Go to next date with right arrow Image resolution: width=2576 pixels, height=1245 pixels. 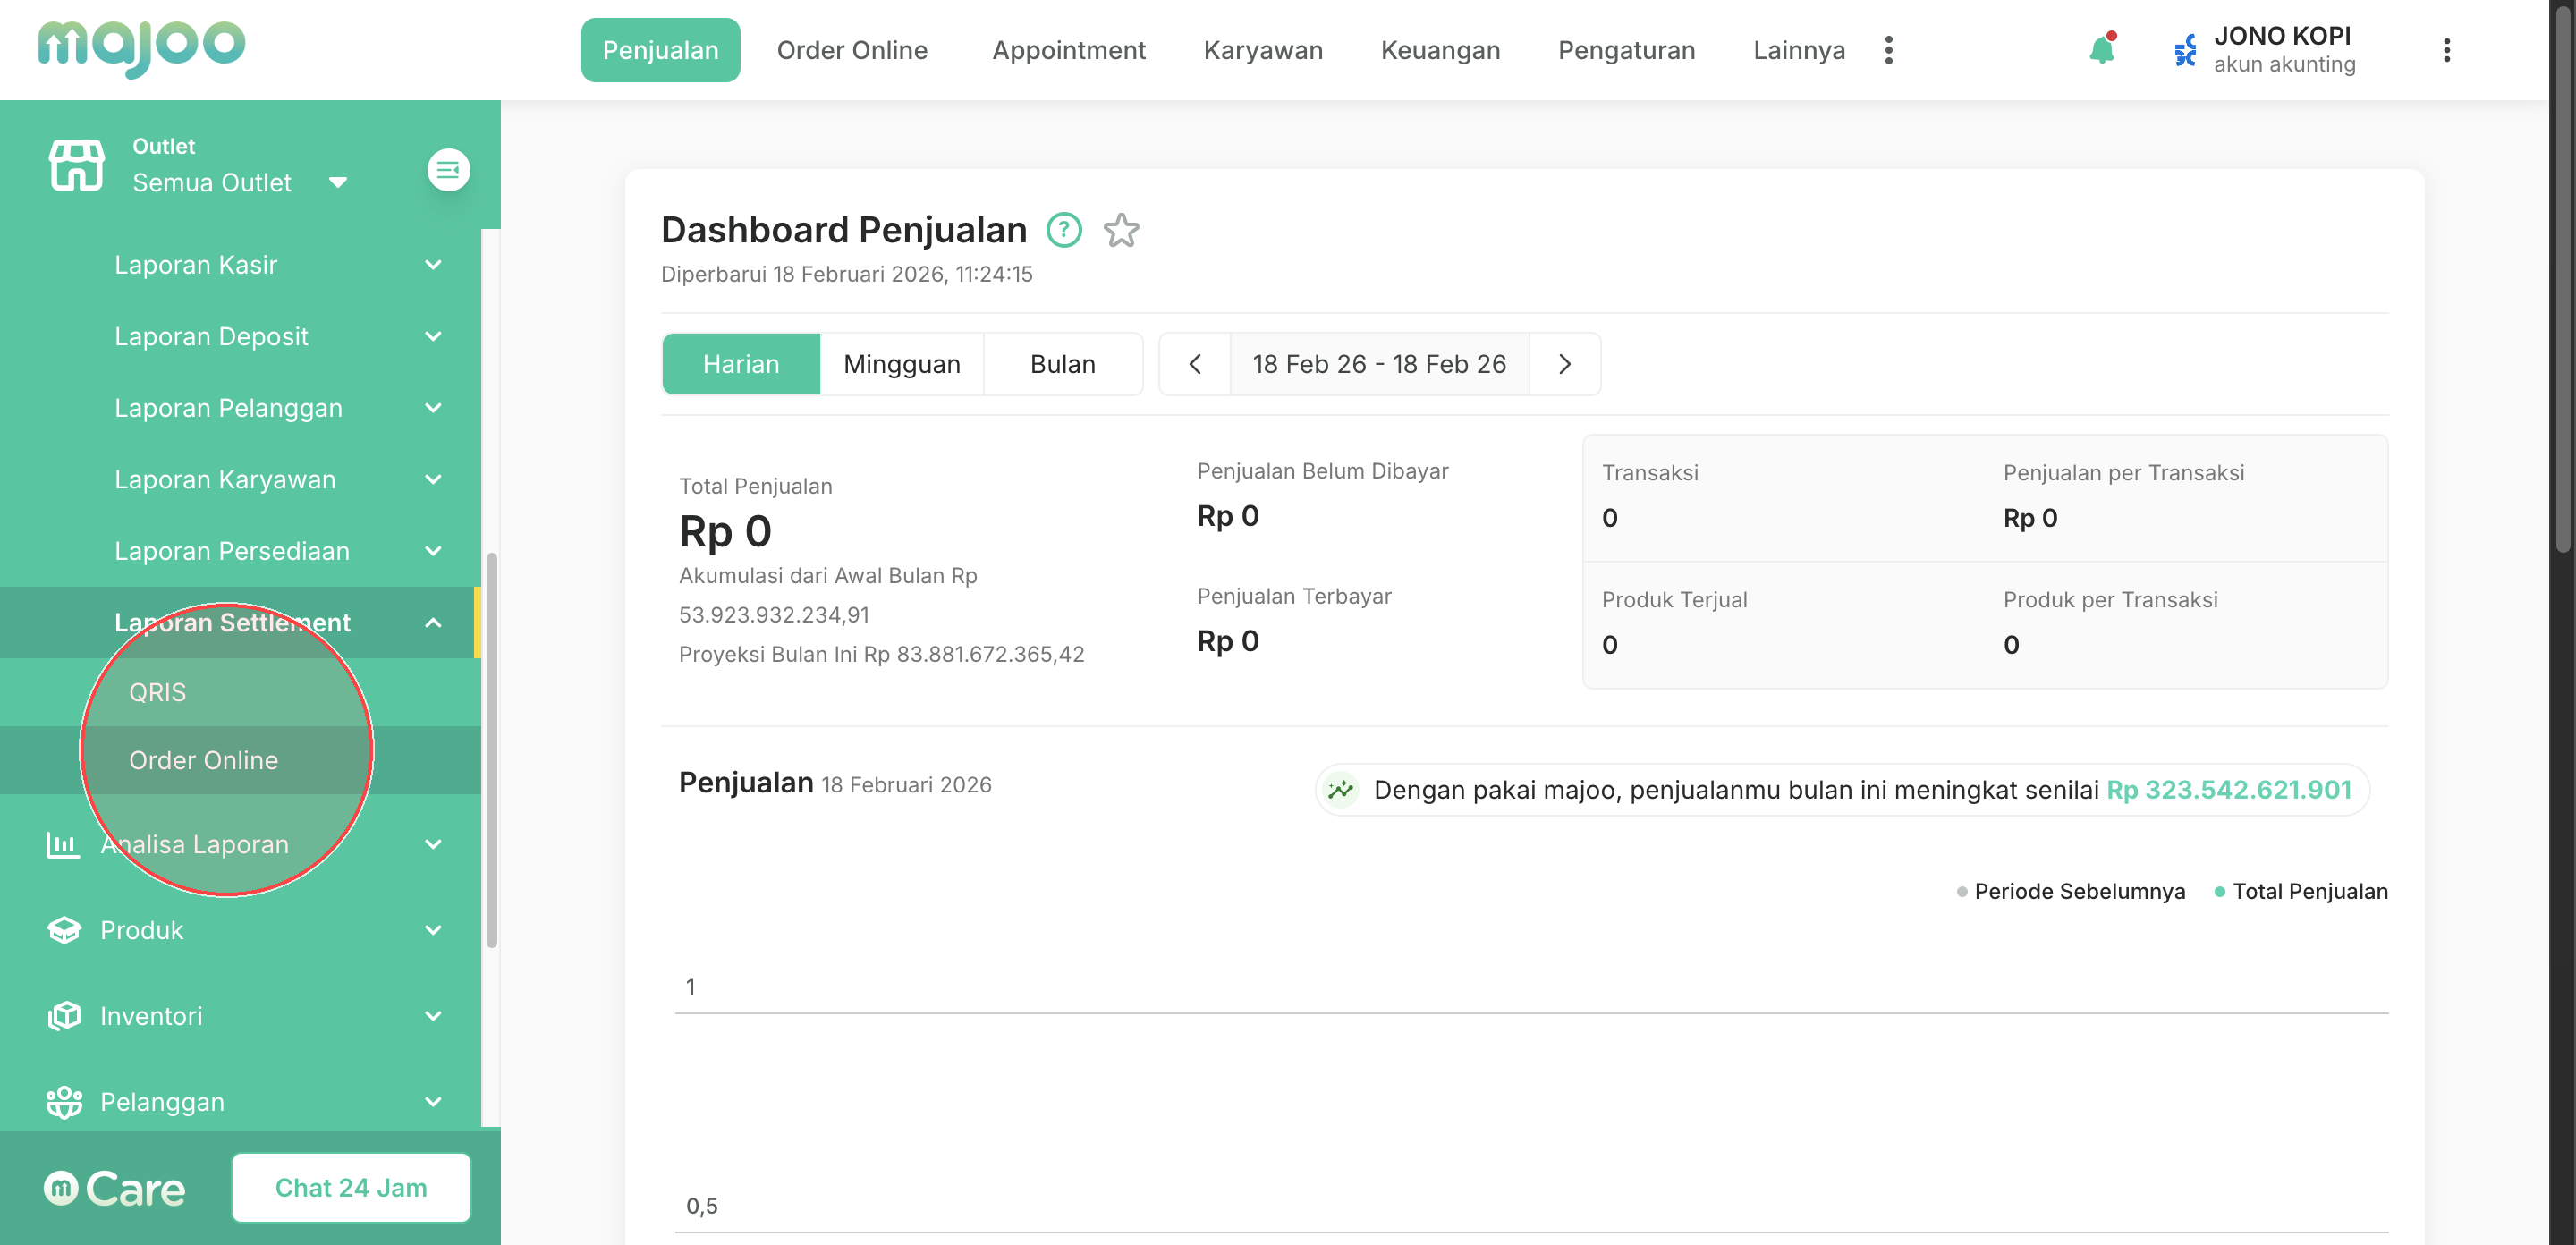point(1565,364)
